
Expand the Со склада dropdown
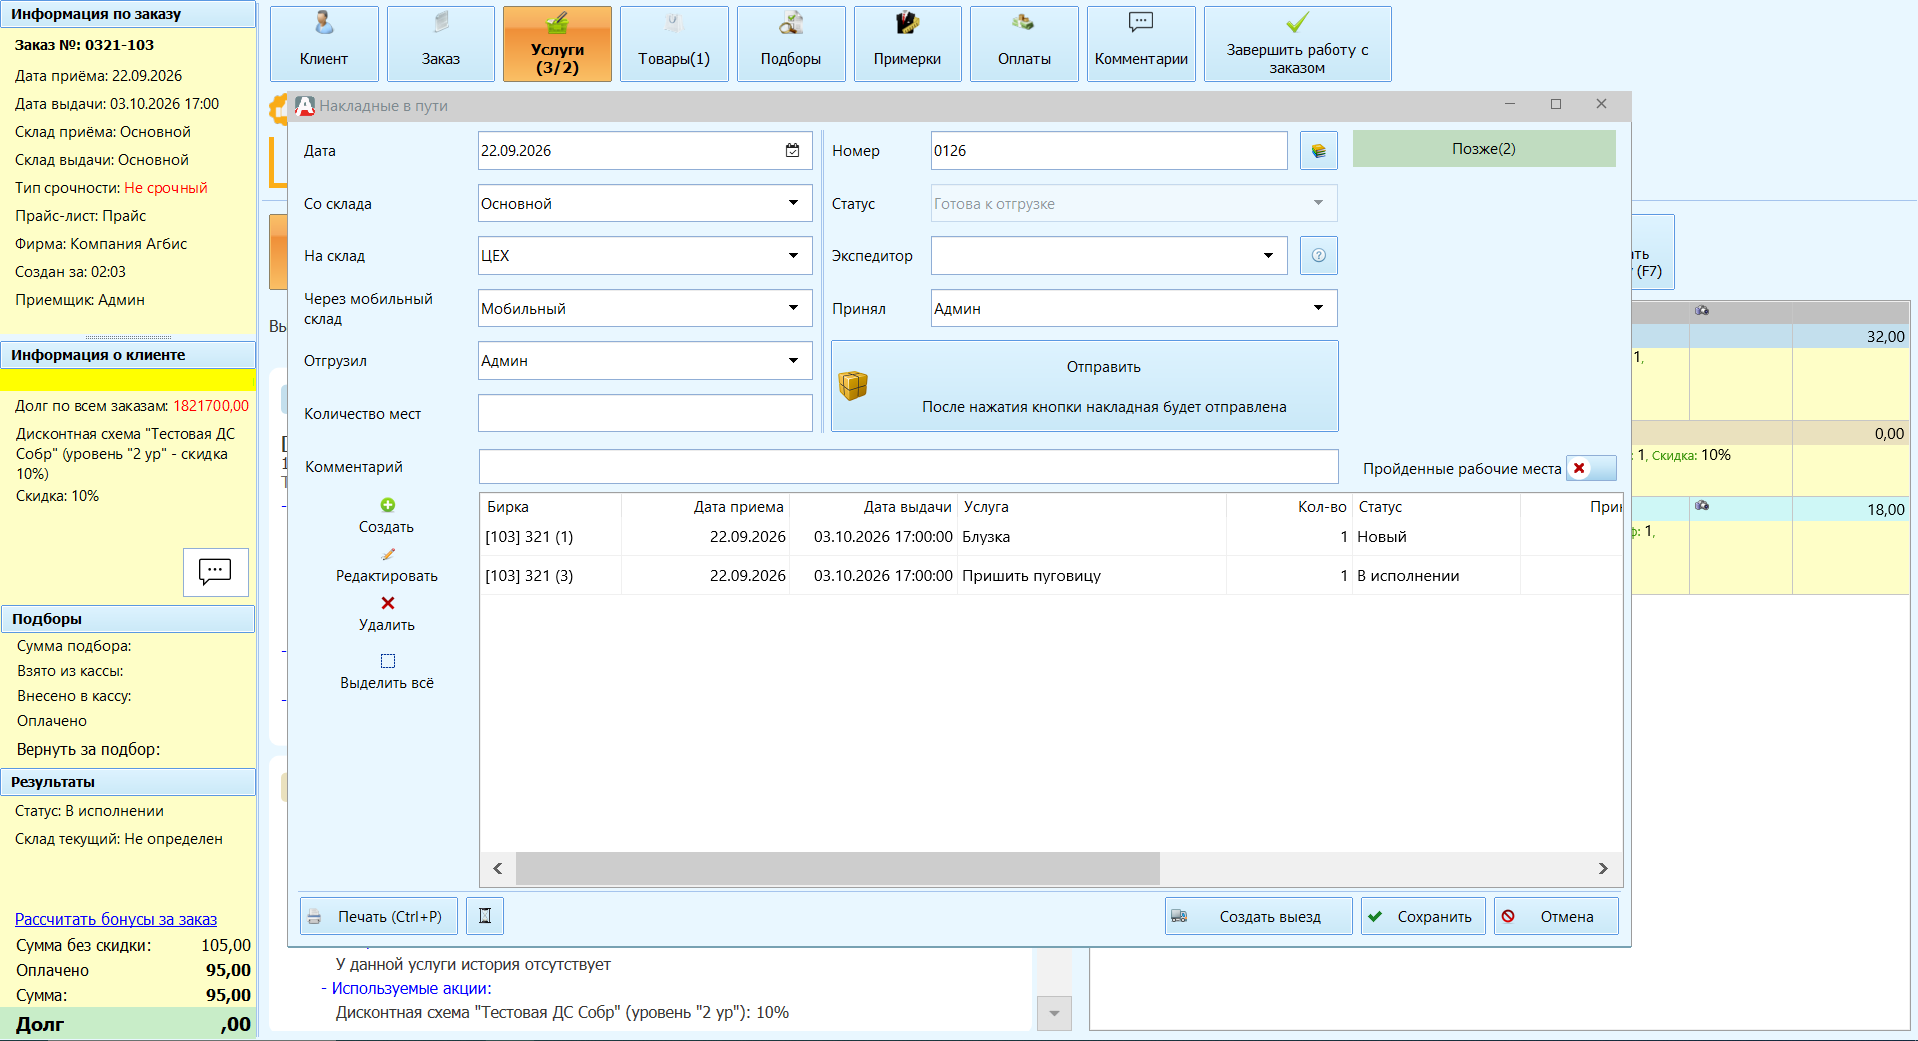793,203
